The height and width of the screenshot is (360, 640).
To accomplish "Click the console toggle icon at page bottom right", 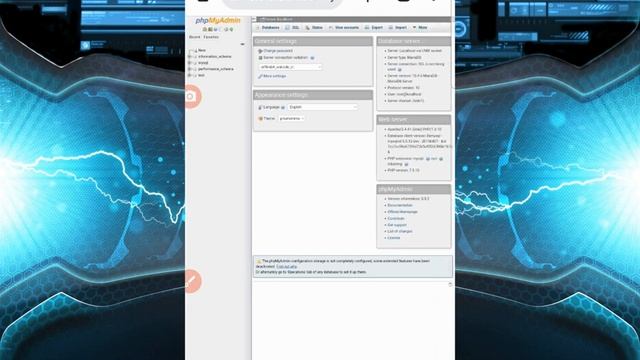I will [x=450, y=284].
